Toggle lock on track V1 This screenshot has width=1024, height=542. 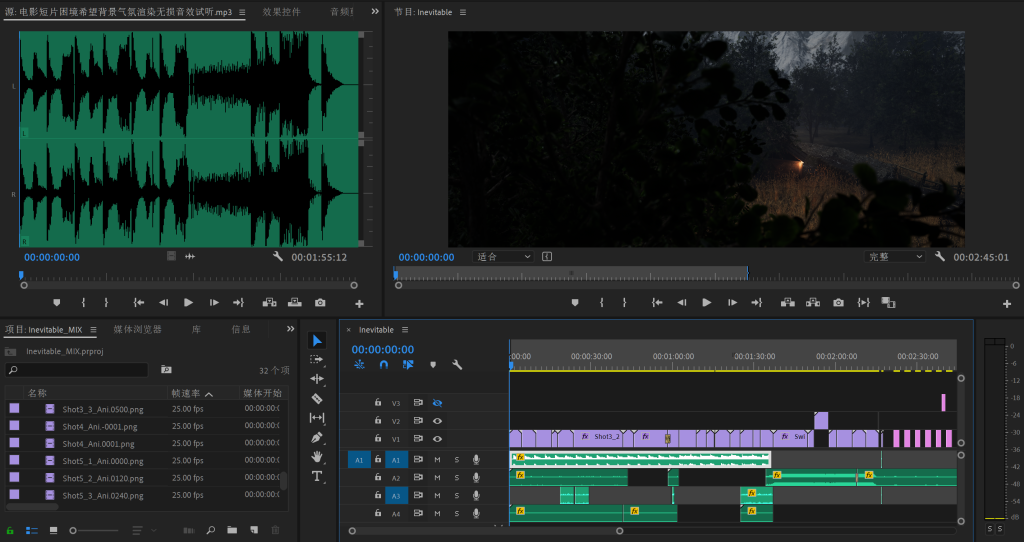(x=377, y=439)
